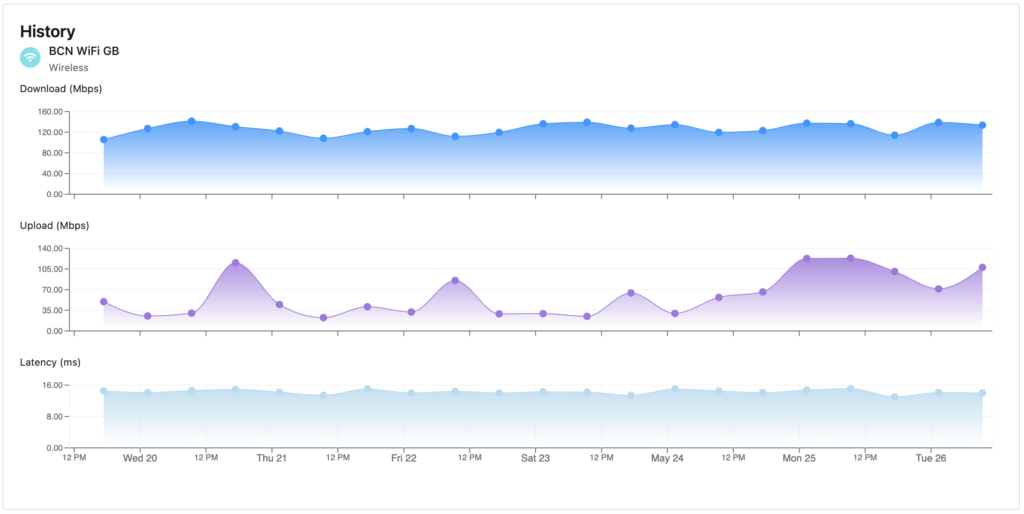
Task: Select Upload peak point between Fri 22 and Sat 23
Action: point(455,280)
